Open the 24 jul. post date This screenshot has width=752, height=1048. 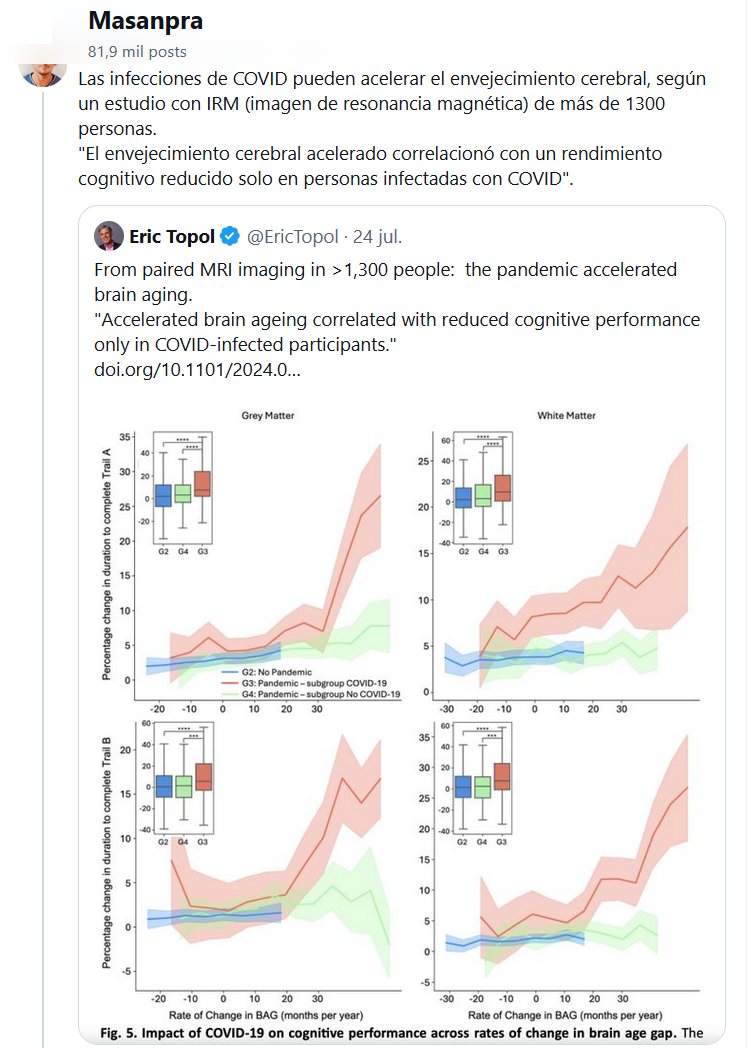pyautogui.click(x=377, y=237)
